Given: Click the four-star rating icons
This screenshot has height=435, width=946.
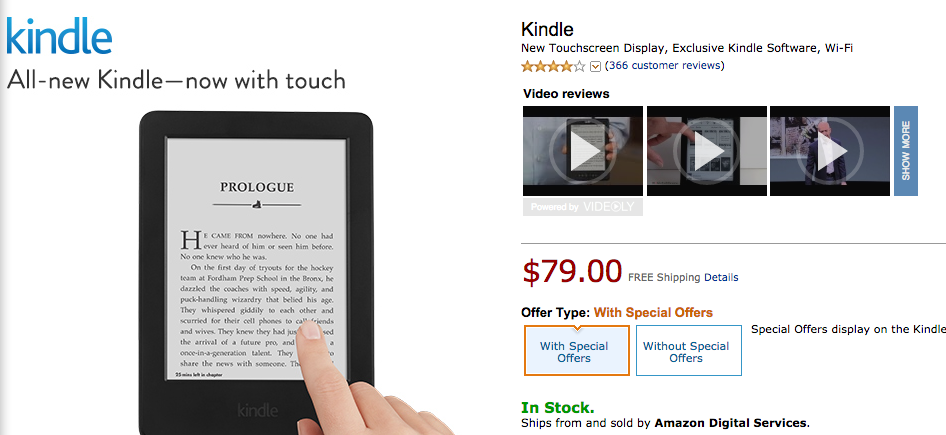Looking at the screenshot, I should 553,66.
